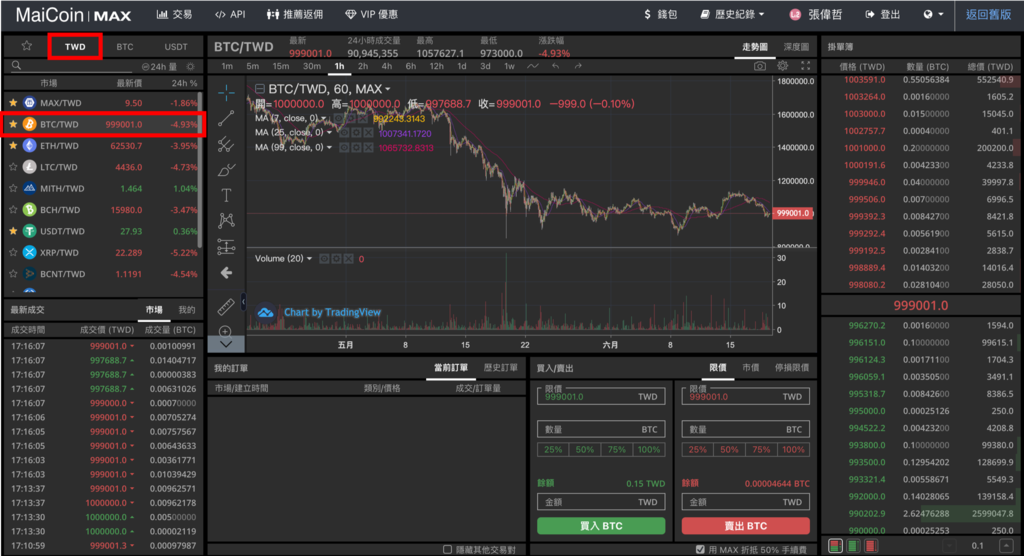1024x556 pixels.
Task: Open the favorites star tab
Action: [x=27, y=46]
